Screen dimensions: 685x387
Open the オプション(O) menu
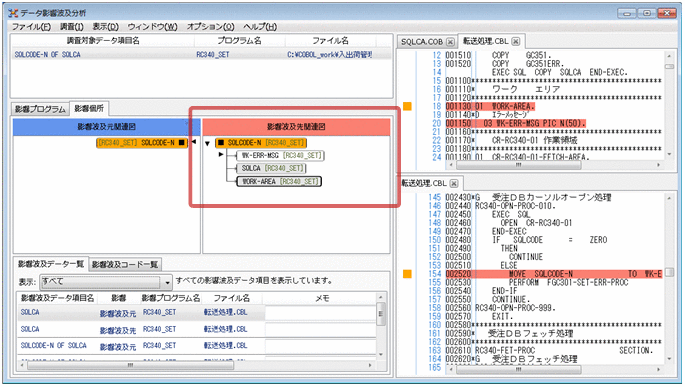click(211, 27)
